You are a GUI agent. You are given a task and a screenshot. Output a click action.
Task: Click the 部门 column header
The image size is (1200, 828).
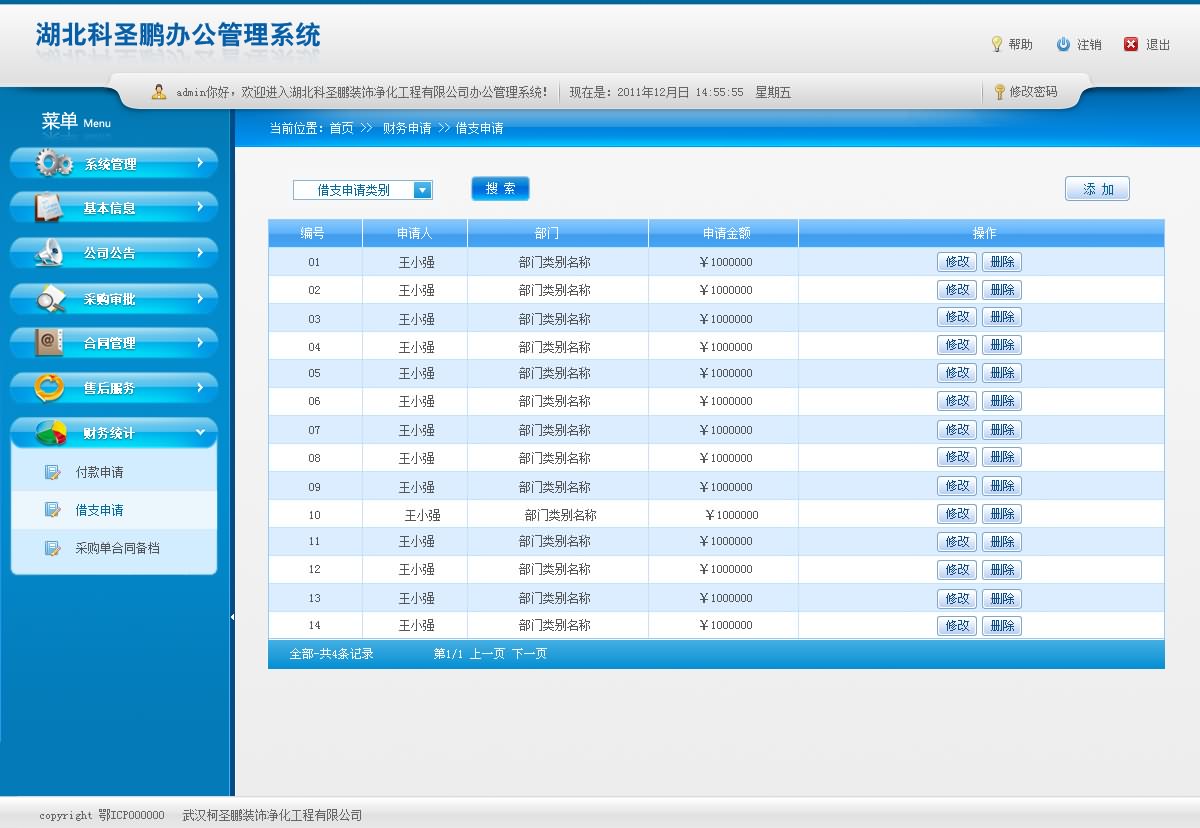point(558,233)
